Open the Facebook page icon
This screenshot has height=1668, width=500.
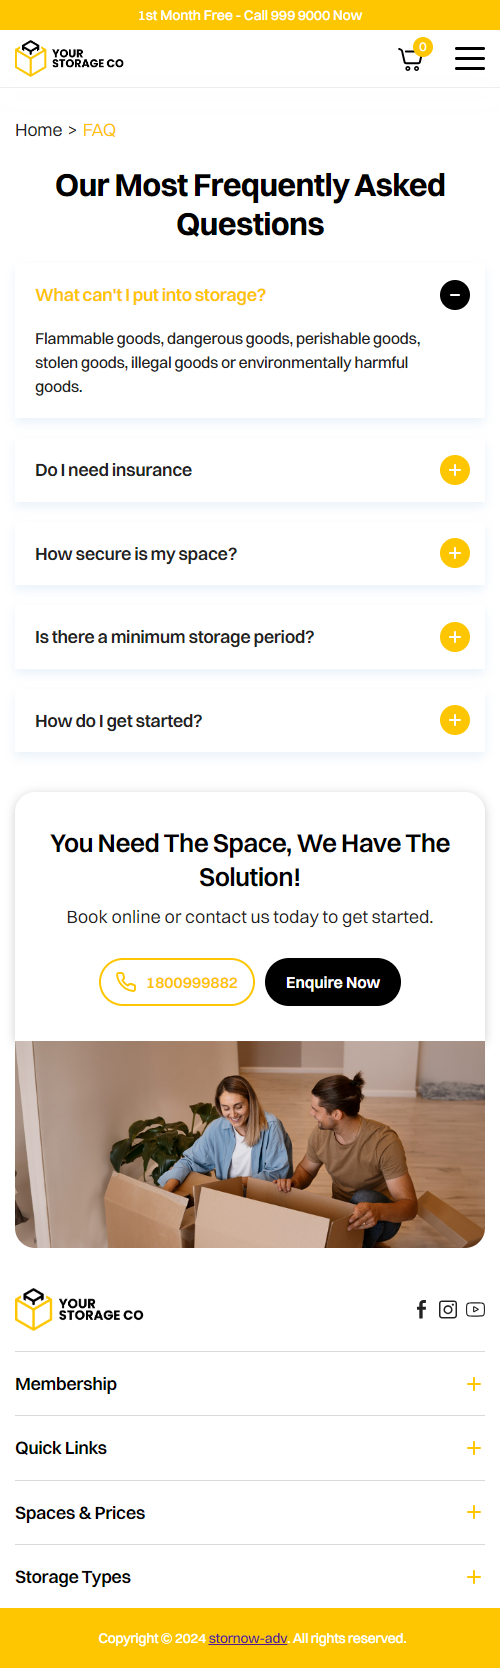(x=422, y=1309)
